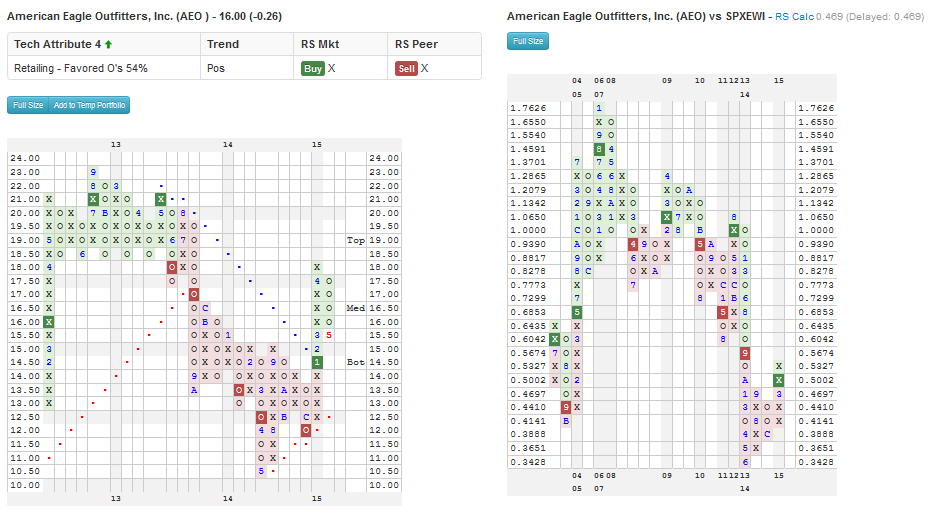
Task: Add AEO to Temp Portfolio
Action: tap(89, 105)
